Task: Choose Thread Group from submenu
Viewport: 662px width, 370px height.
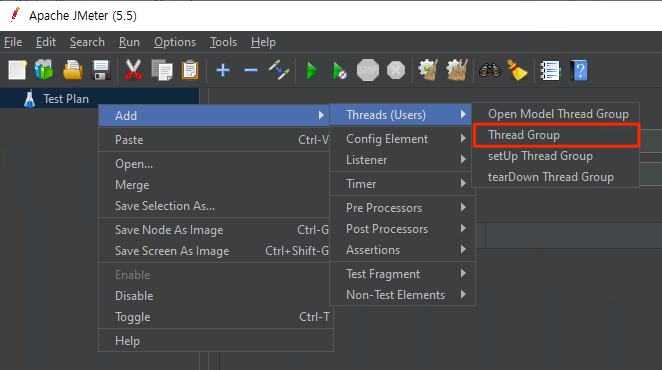Action: click(556, 135)
